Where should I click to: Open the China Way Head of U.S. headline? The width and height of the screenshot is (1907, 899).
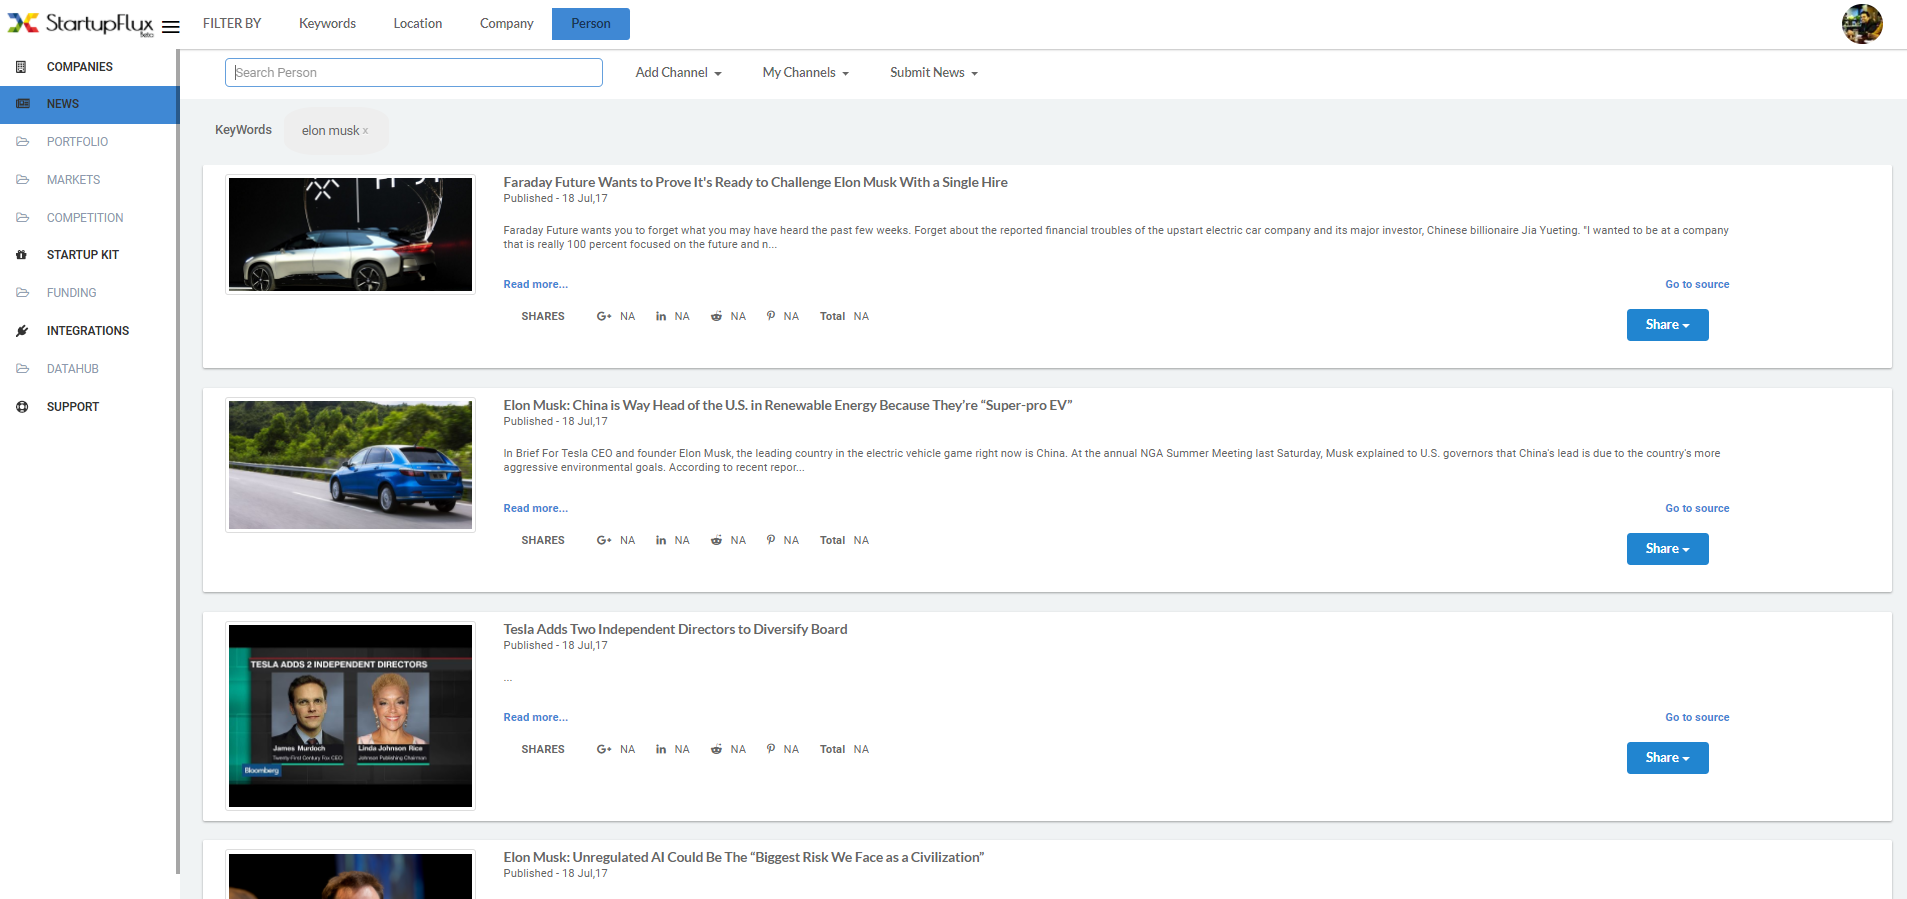pos(787,405)
